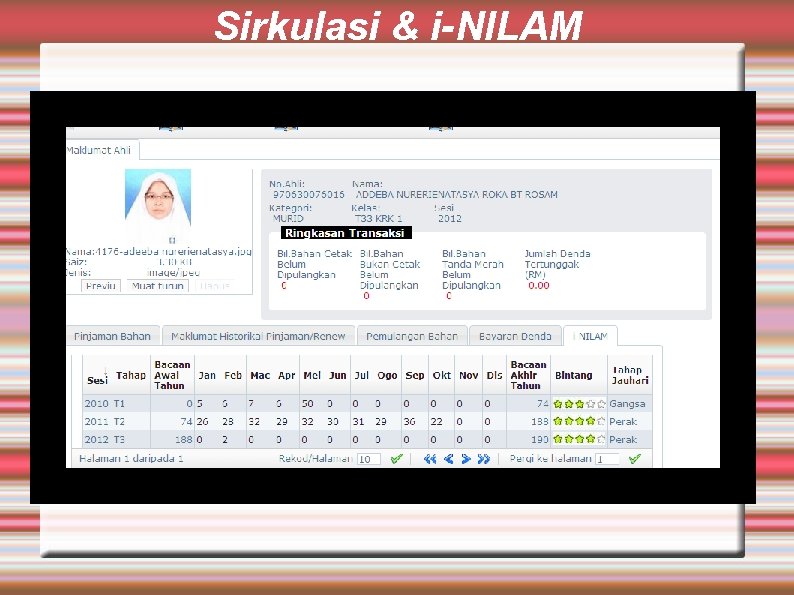Switch to the Pinjaman Bahan tab

coord(112,336)
